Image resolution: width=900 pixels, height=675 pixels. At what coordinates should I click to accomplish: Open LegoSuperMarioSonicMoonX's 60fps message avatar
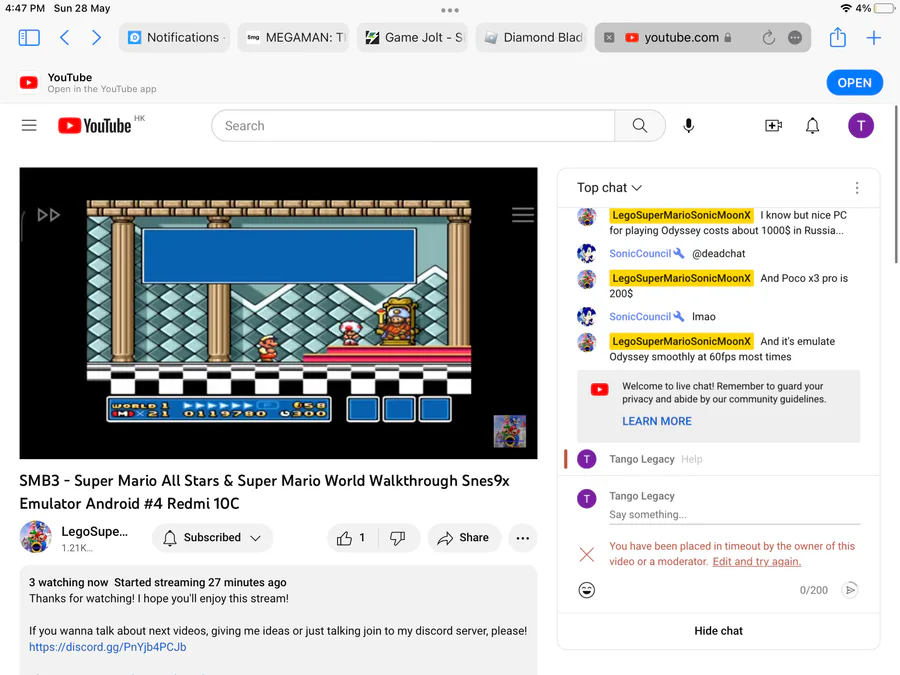tap(587, 342)
